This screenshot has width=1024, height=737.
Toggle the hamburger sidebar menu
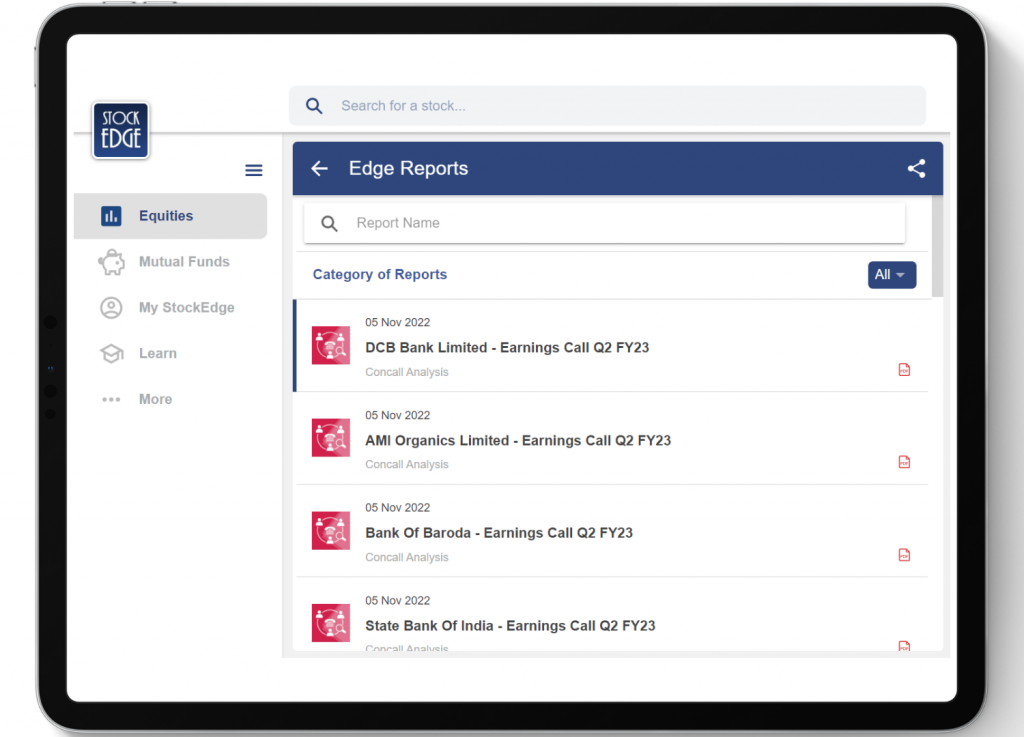(253, 170)
